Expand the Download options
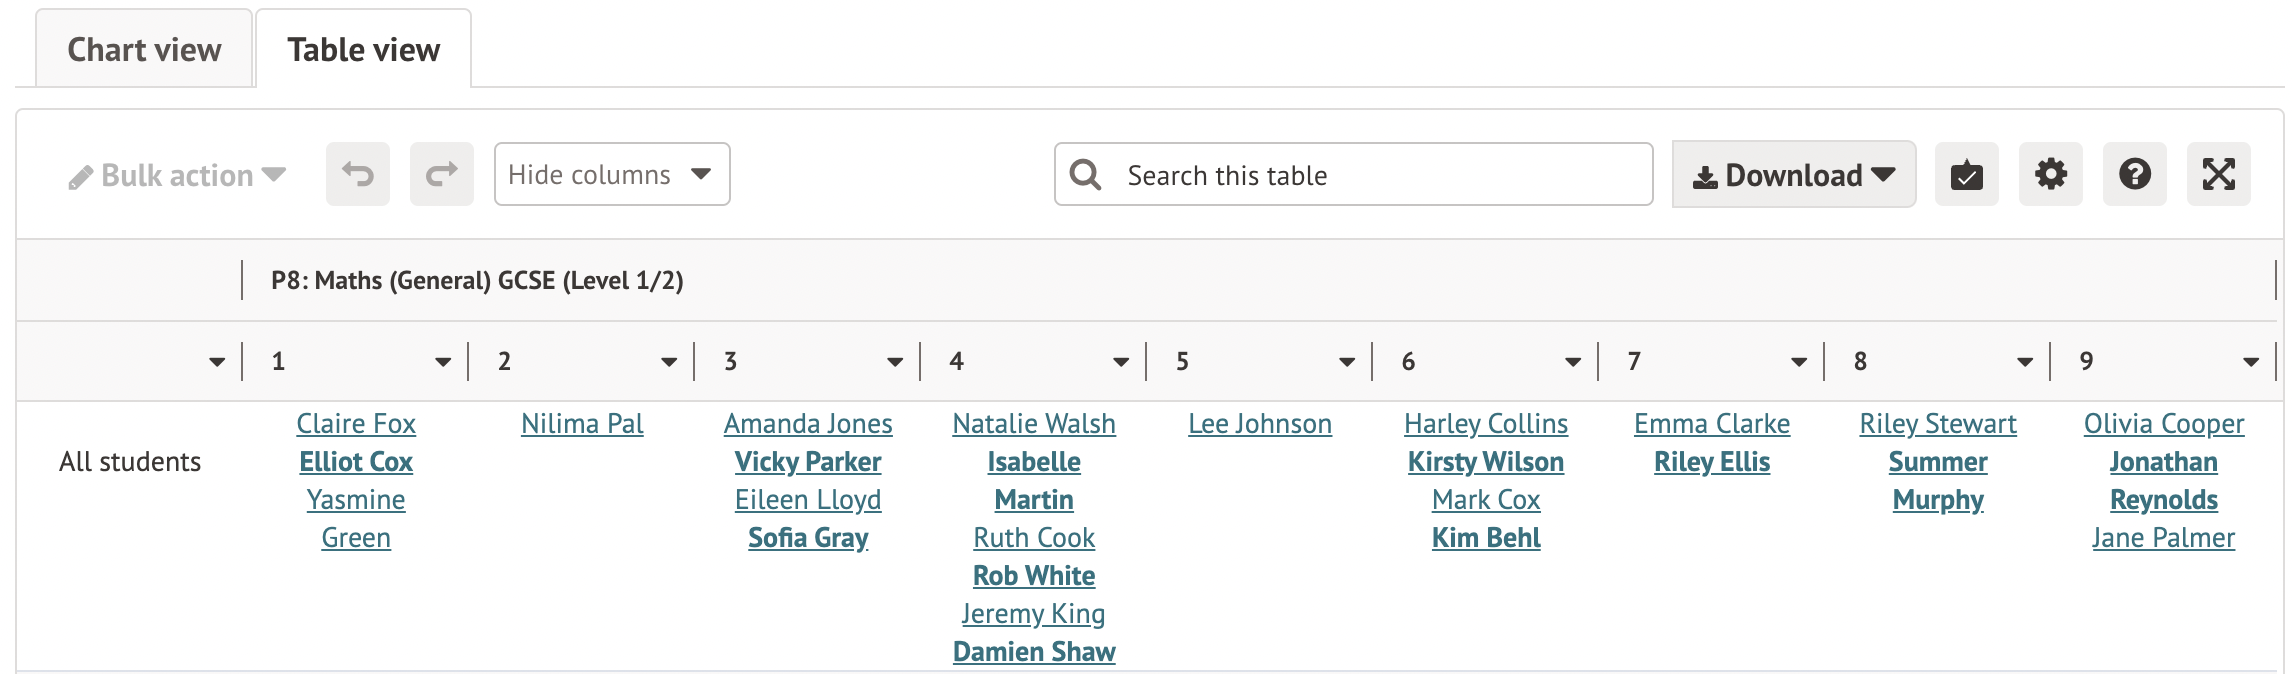2292x674 pixels. click(1793, 175)
